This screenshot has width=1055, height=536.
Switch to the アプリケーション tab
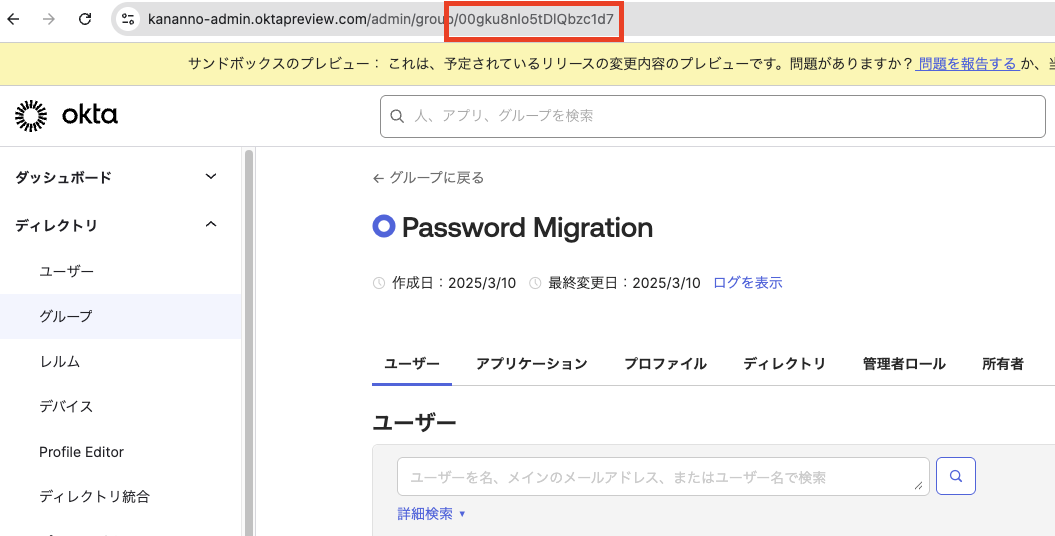pos(531,364)
